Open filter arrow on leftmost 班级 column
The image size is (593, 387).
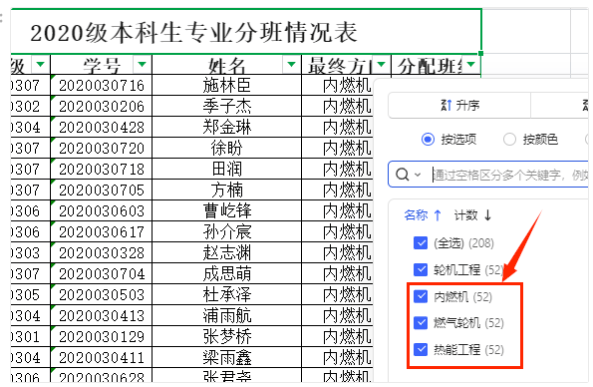click(x=40, y=64)
